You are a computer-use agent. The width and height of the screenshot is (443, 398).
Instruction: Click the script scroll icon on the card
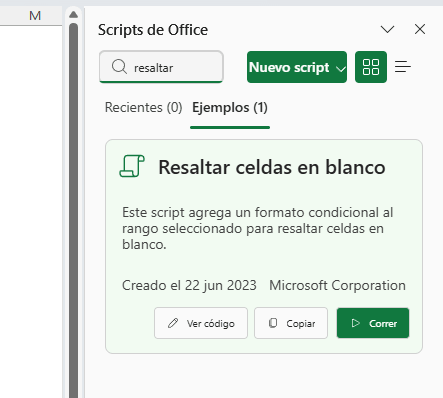[132, 166]
